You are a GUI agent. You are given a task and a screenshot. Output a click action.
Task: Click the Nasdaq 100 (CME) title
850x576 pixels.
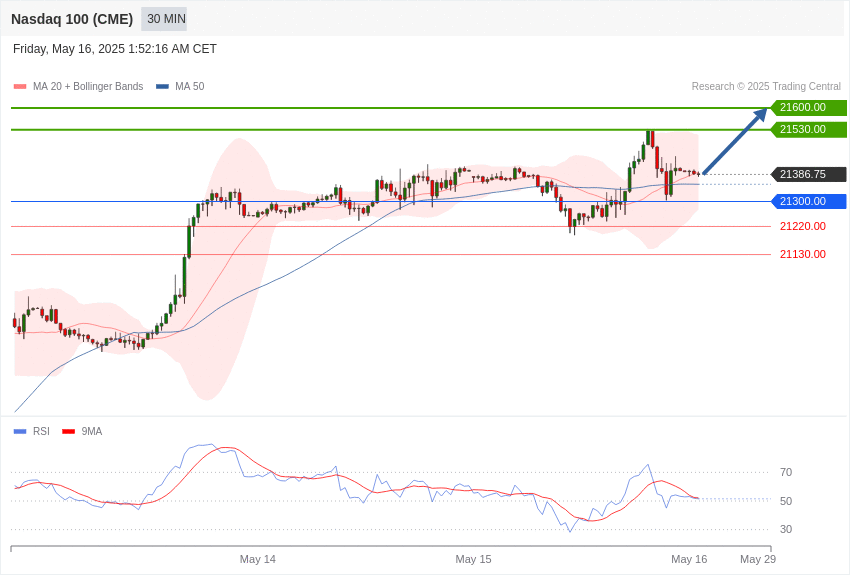tap(72, 19)
